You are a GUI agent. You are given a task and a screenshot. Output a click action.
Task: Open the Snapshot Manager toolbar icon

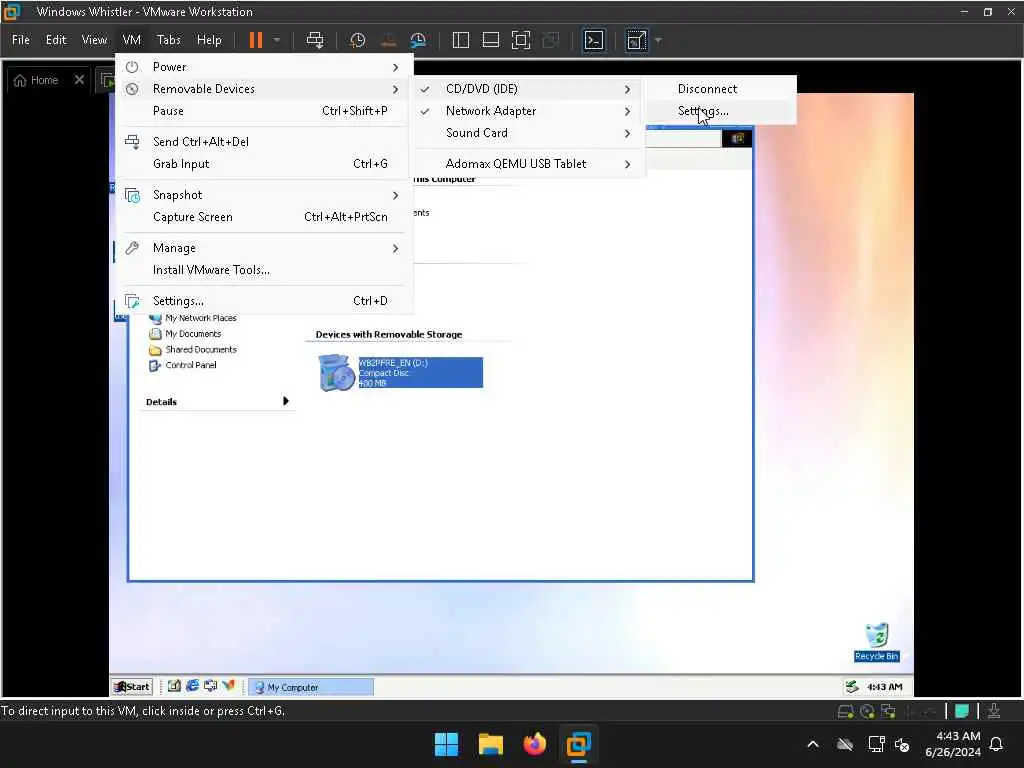click(418, 40)
